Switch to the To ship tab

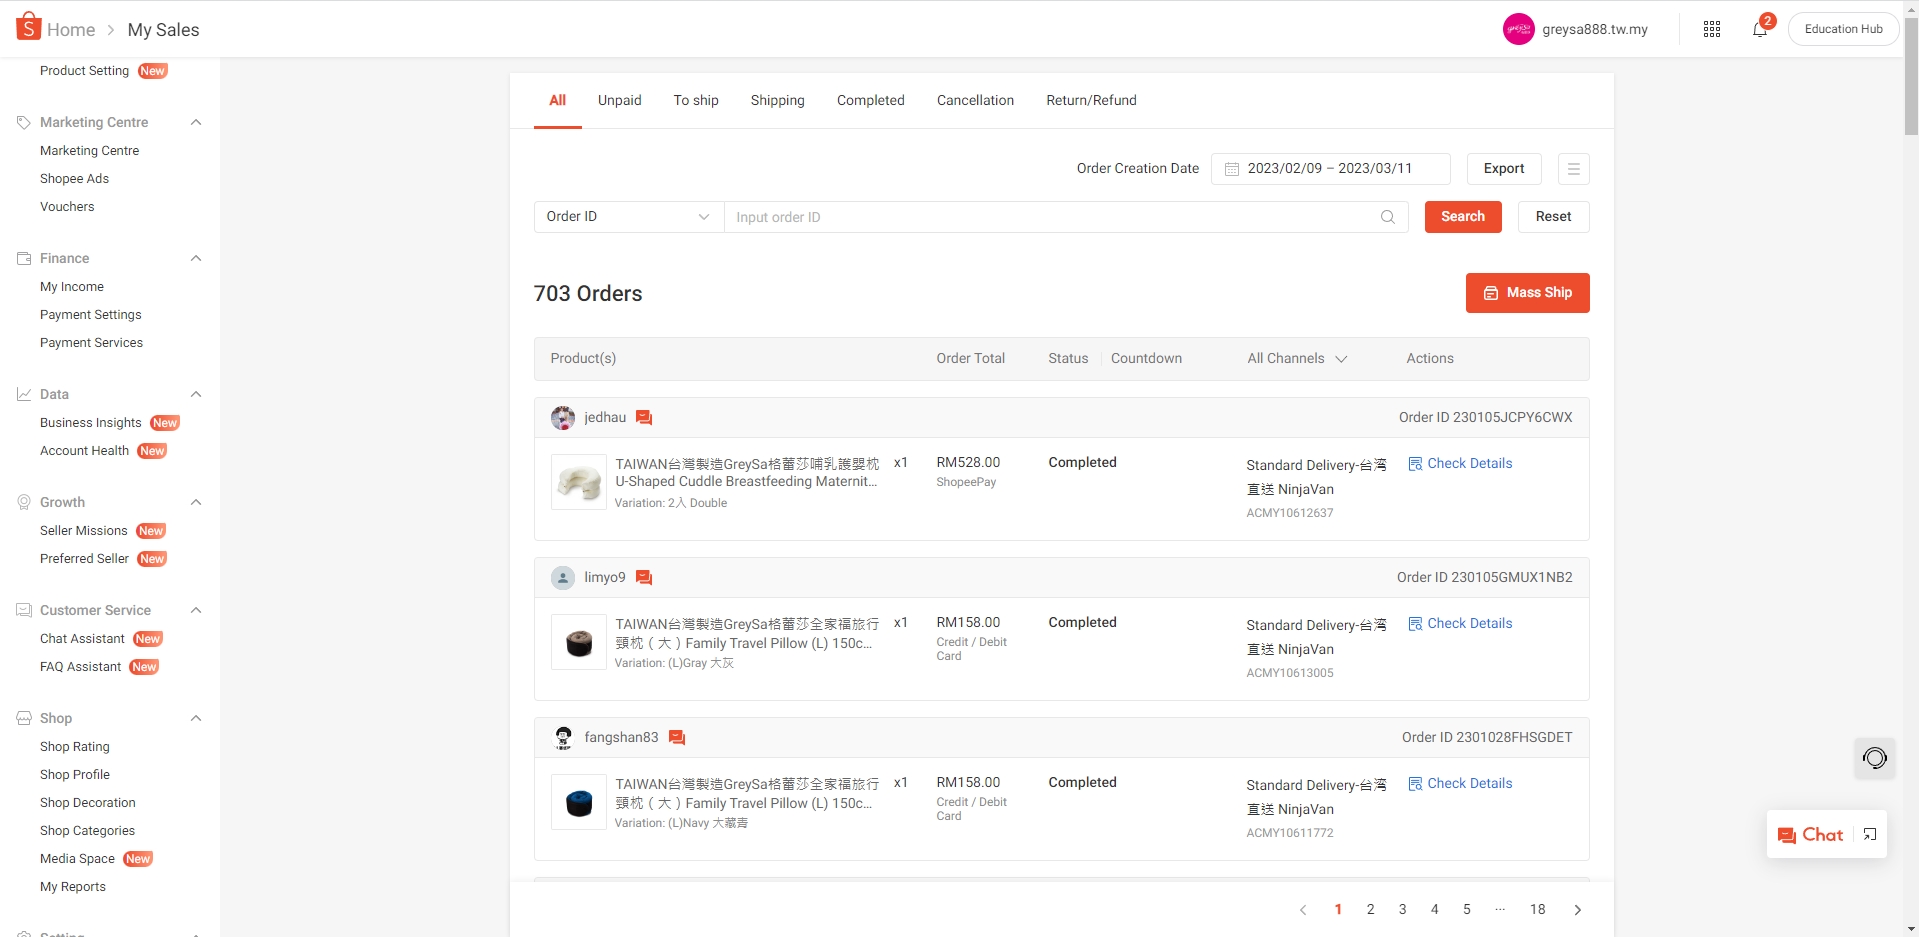tap(695, 100)
